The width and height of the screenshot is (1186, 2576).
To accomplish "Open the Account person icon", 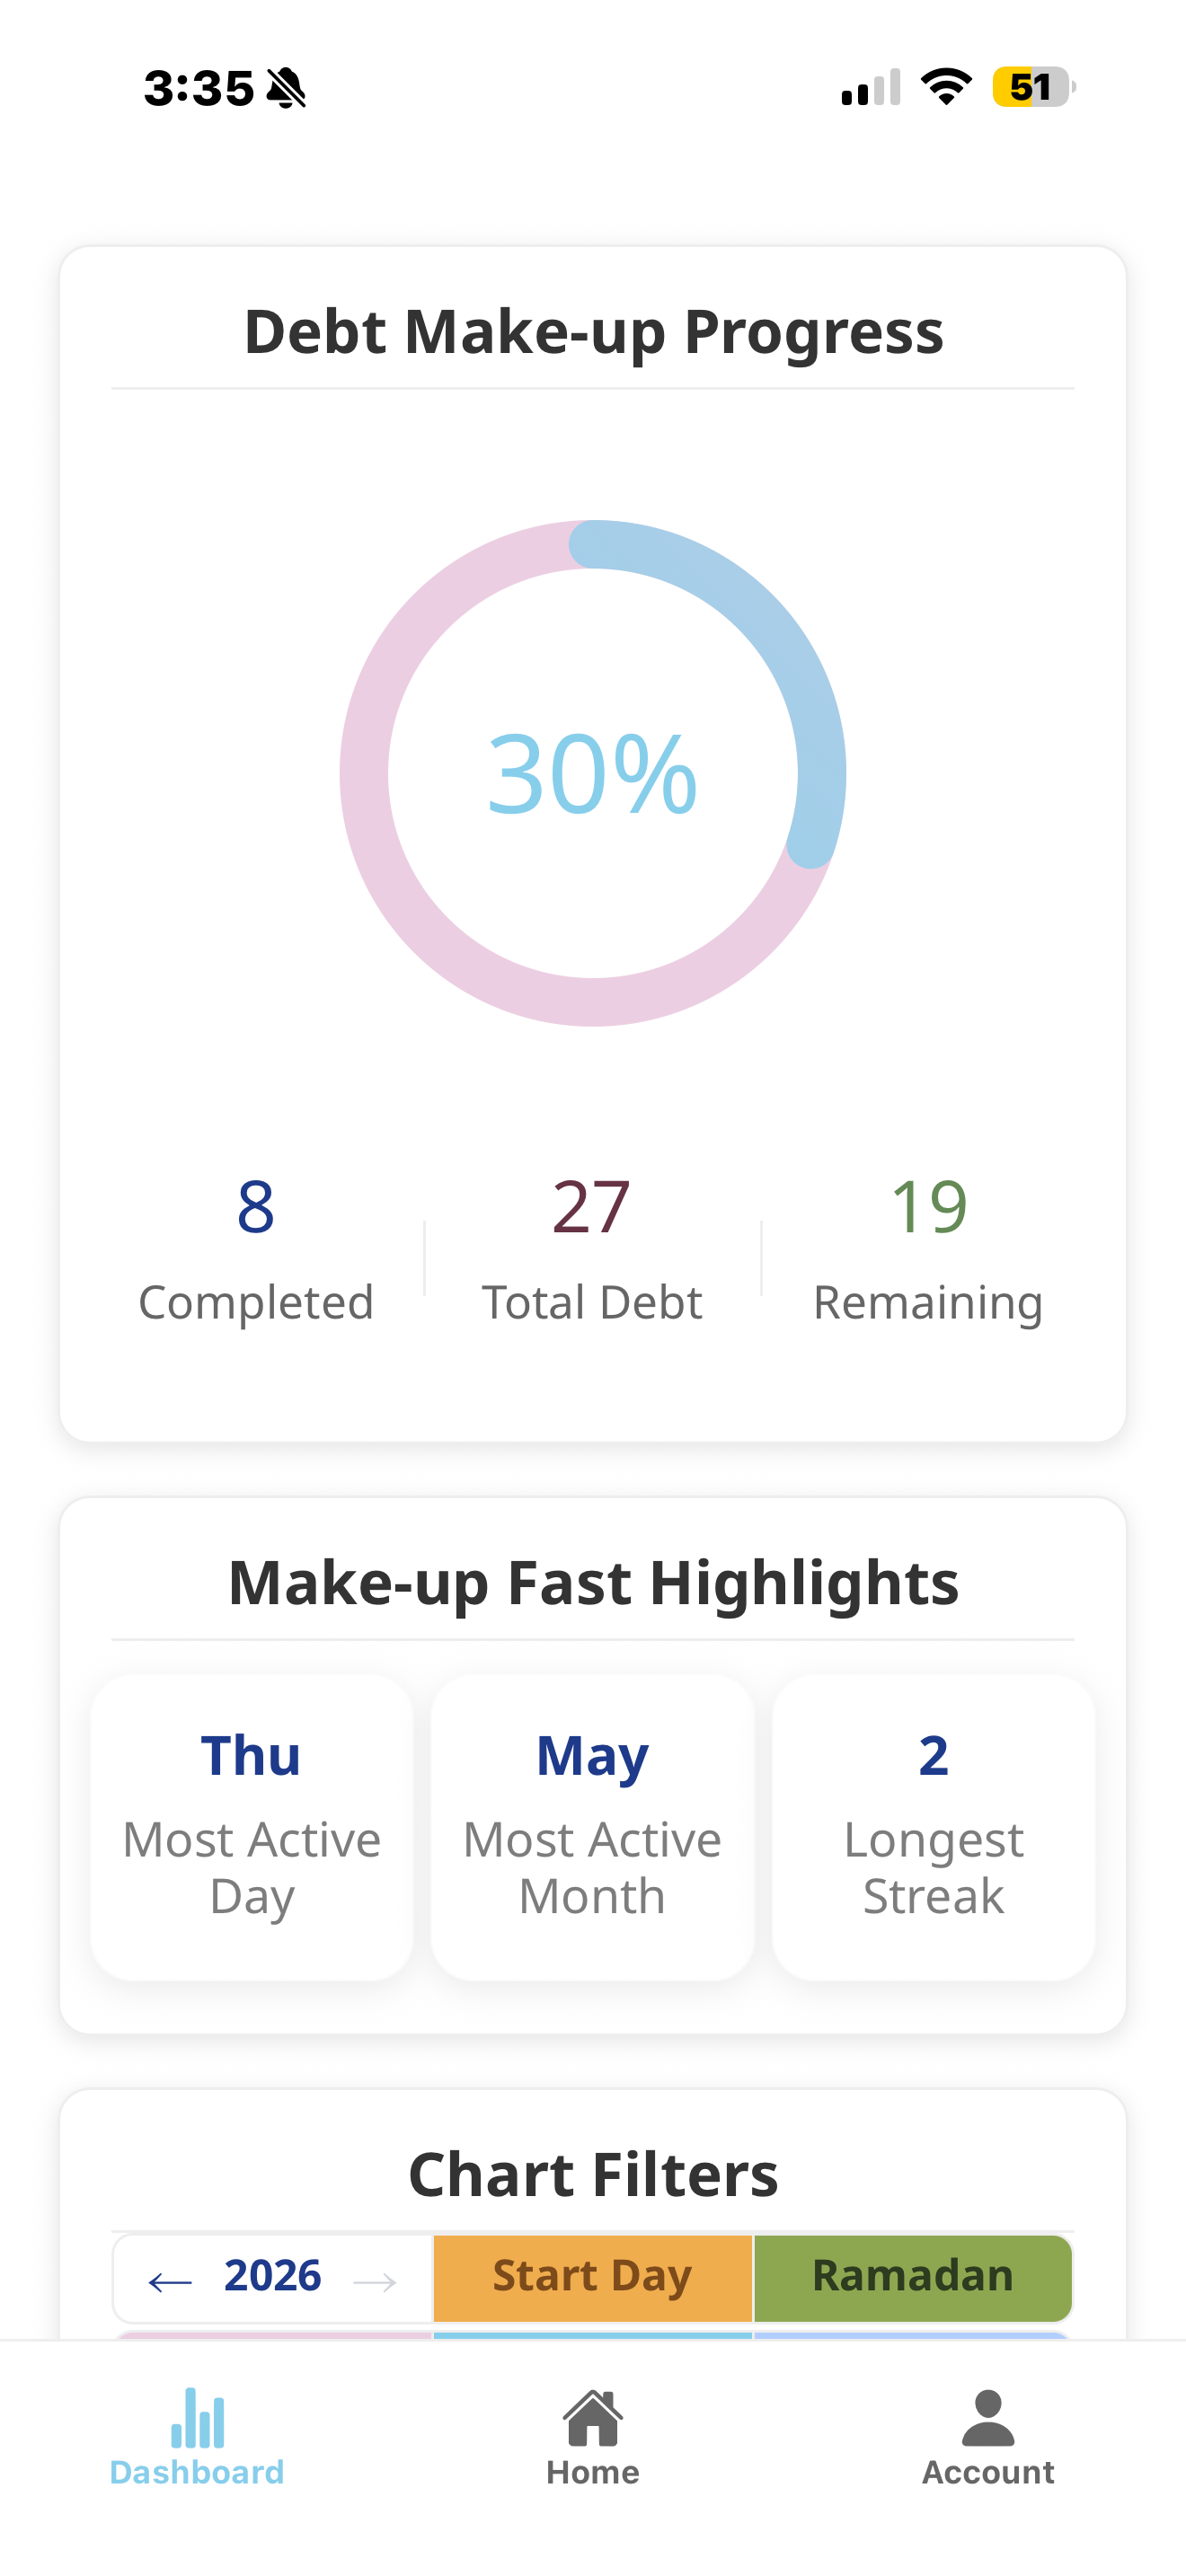I will (x=988, y=2419).
